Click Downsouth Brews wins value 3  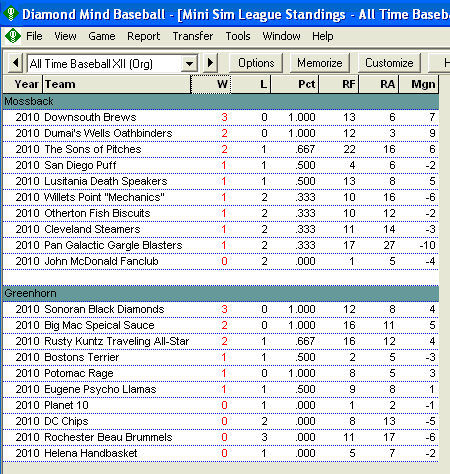[x=224, y=117]
